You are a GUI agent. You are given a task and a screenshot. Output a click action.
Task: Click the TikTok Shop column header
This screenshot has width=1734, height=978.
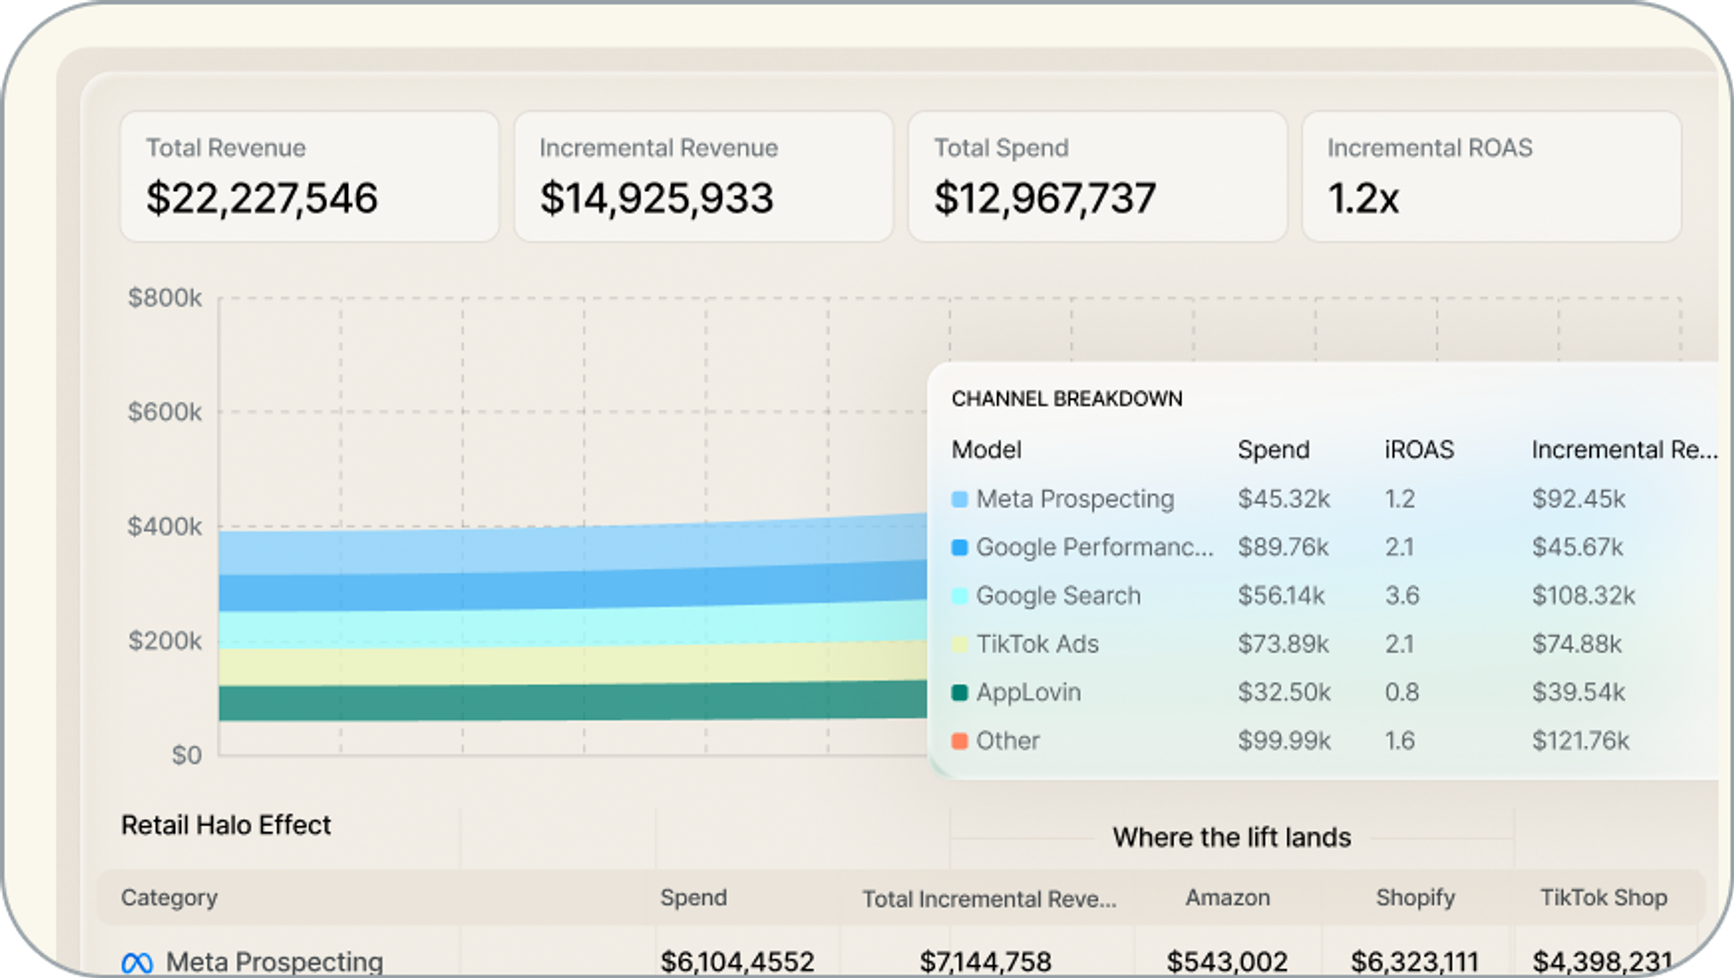[1603, 897]
